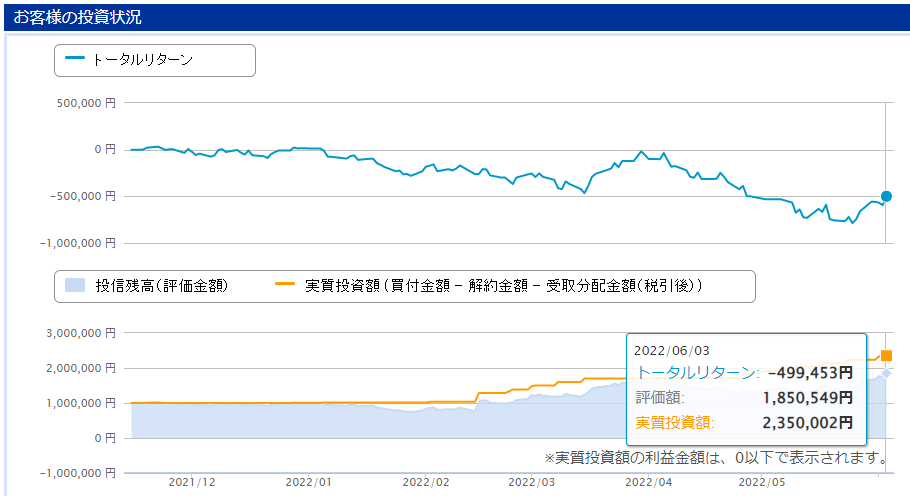Click the 2022/05 x-axis label
This screenshot has height=496, width=910.
point(761,482)
